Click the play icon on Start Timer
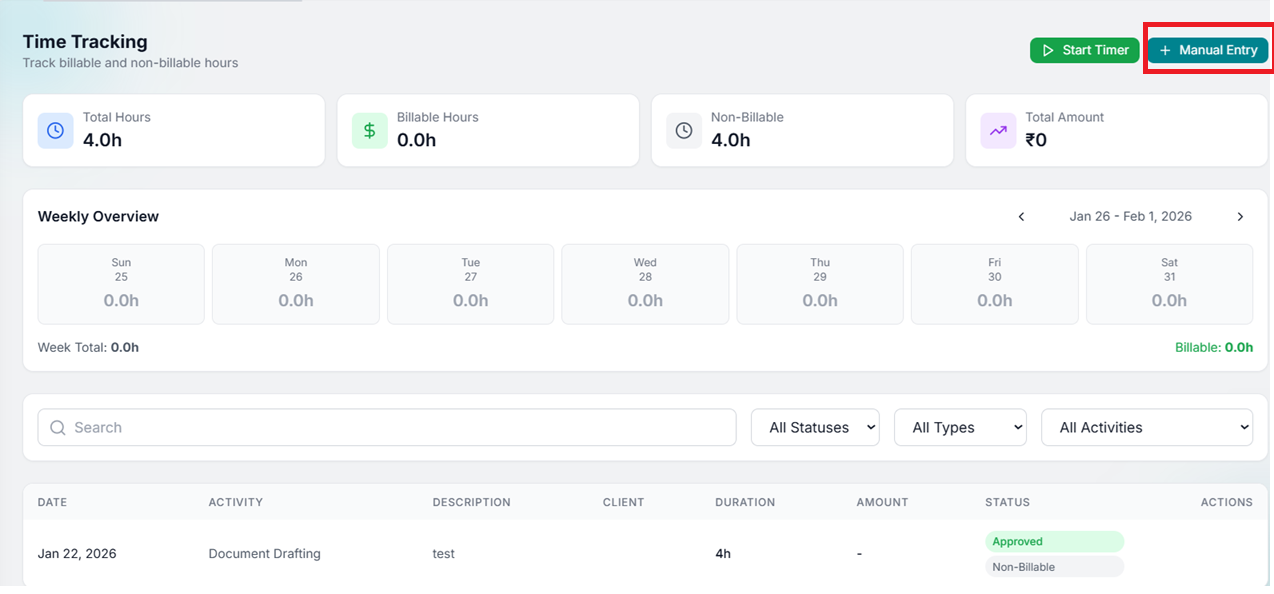The height and width of the screenshot is (594, 1274). coord(1048,50)
